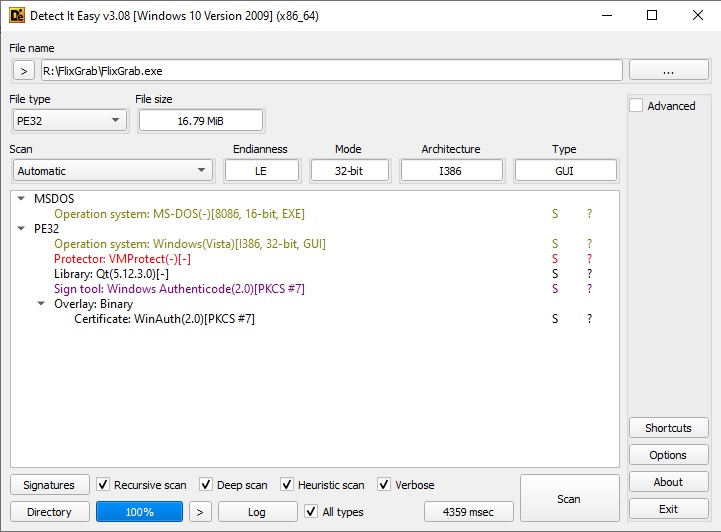Click the S on the MS-DOS operation system row
Image resolution: width=721 pixels, height=532 pixels.
pyautogui.click(x=555, y=214)
